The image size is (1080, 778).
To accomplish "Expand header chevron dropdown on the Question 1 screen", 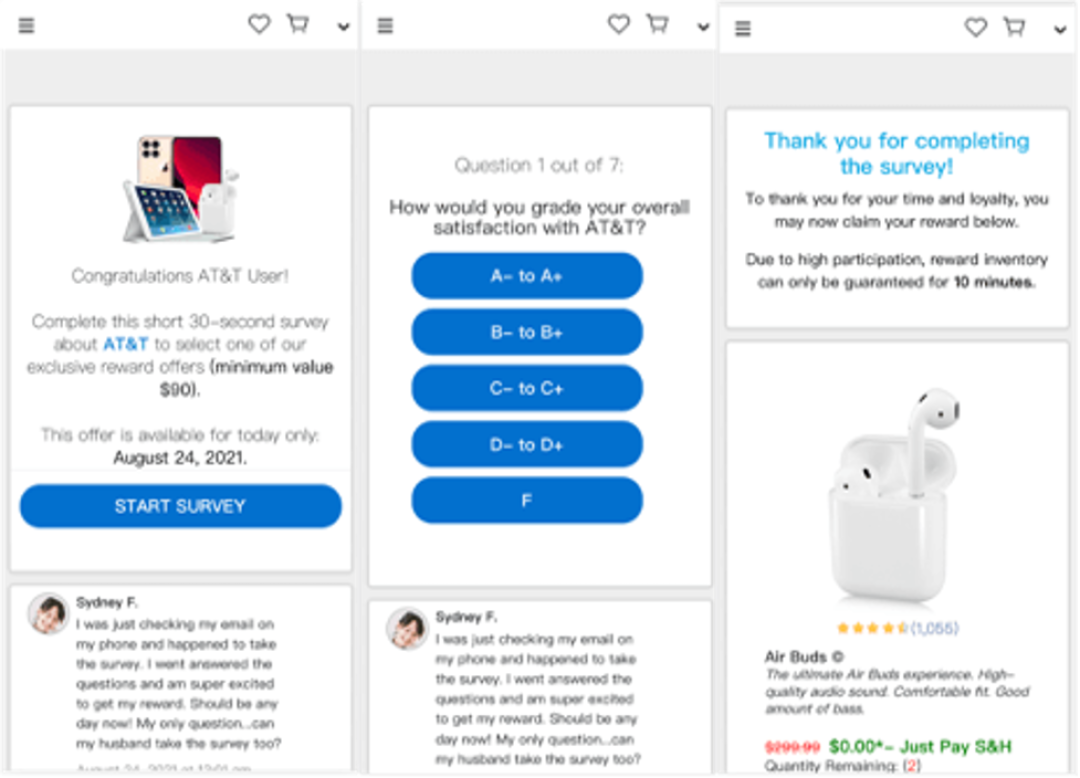I will click(703, 28).
